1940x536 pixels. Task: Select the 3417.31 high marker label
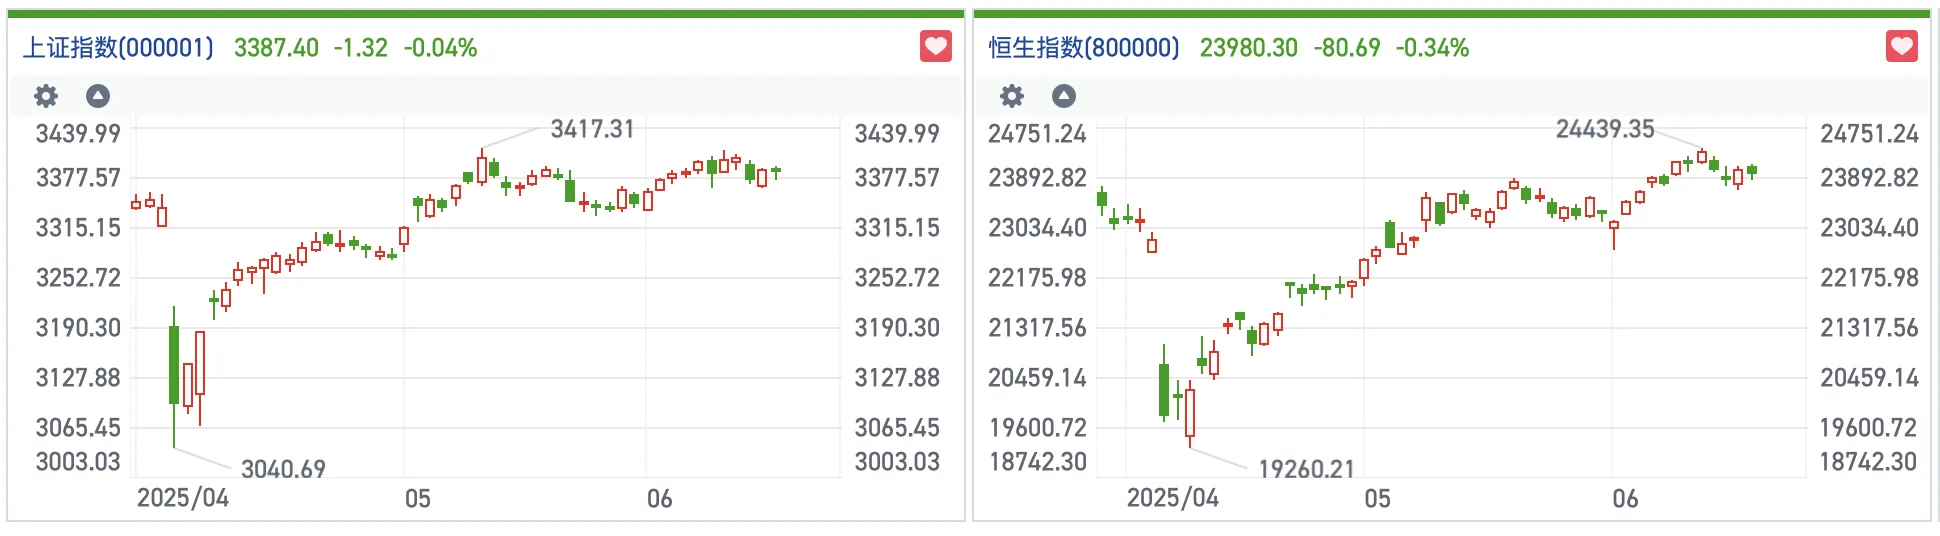pyautogui.click(x=592, y=129)
